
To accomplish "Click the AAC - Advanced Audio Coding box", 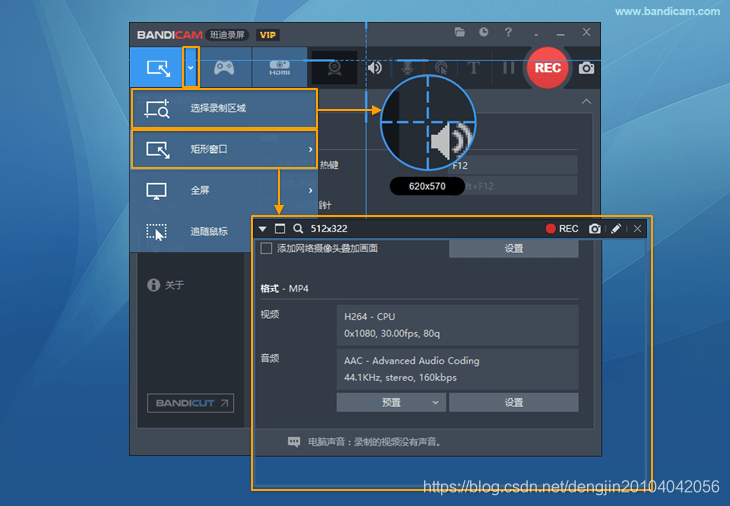I will coord(457,369).
